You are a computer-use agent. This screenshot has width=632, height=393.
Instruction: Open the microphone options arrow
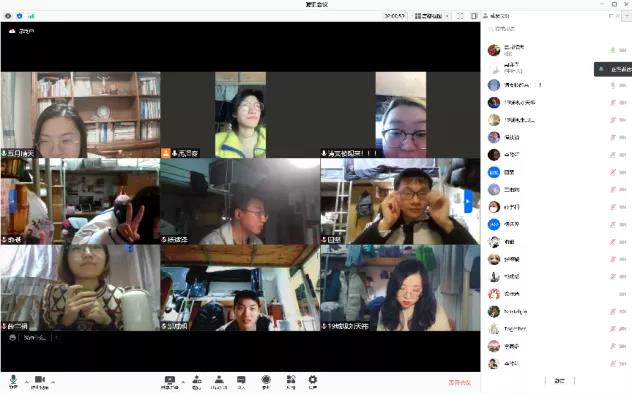26,381
